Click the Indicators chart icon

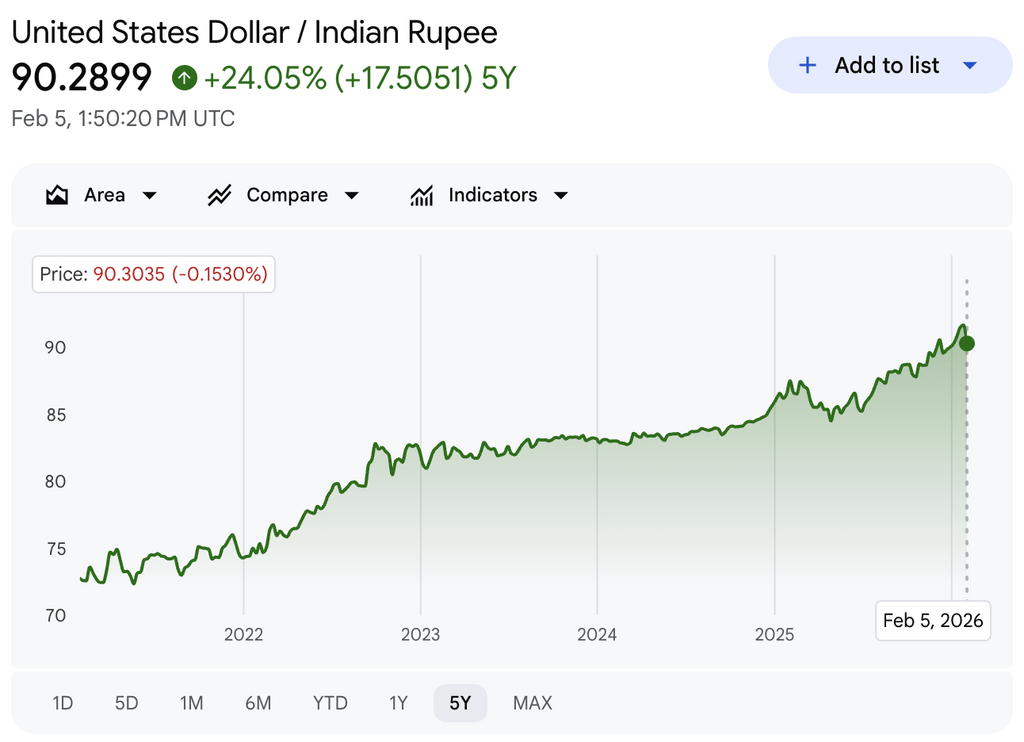pos(422,195)
